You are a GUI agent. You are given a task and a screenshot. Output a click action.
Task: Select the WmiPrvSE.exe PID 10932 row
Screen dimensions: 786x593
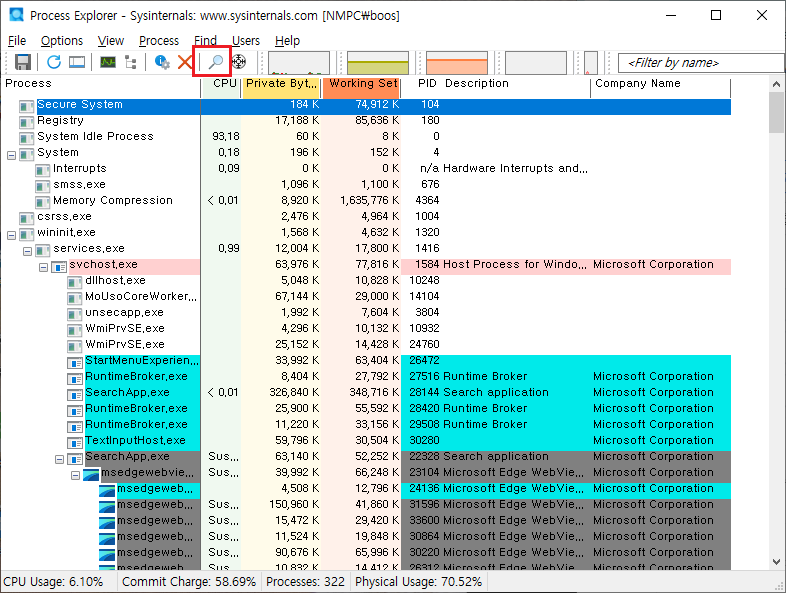tap(365, 330)
